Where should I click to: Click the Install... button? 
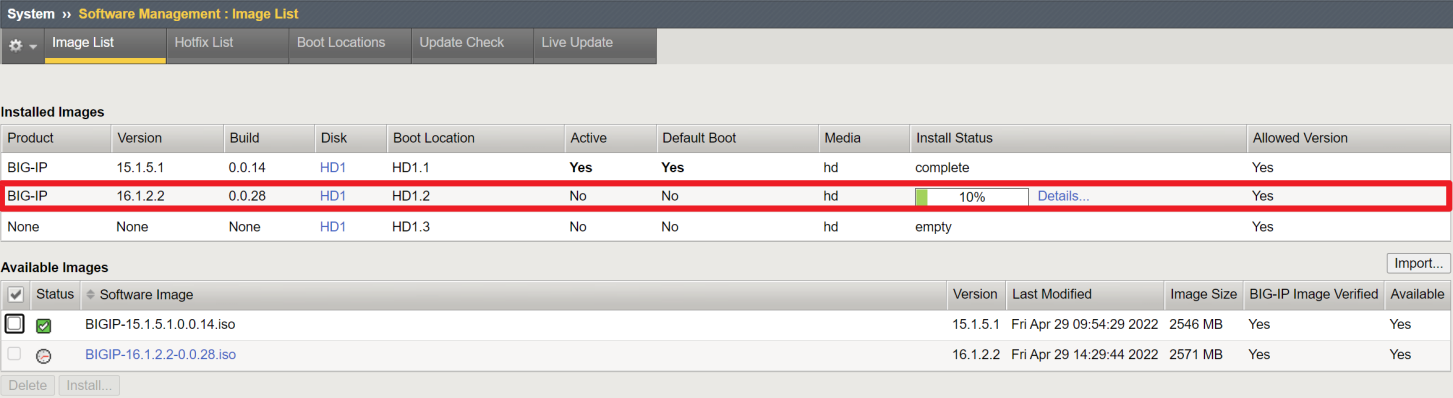(x=90, y=385)
